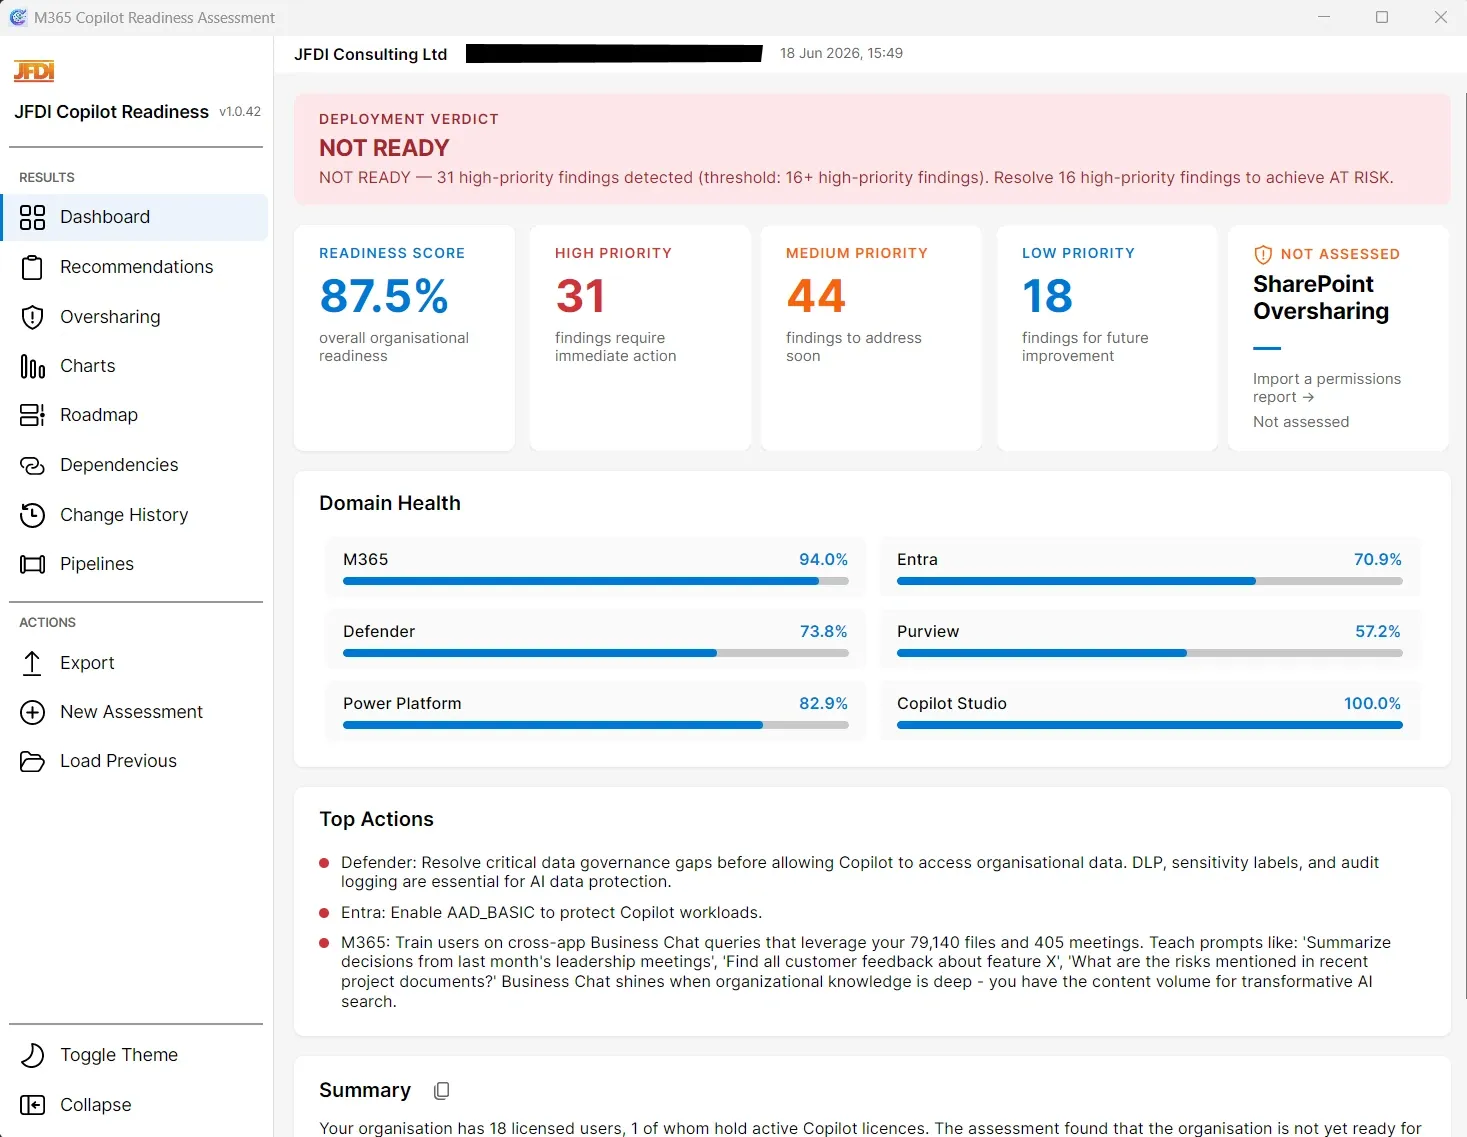Click the Charts bar icon
The image size is (1467, 1137).
(33, 366)
